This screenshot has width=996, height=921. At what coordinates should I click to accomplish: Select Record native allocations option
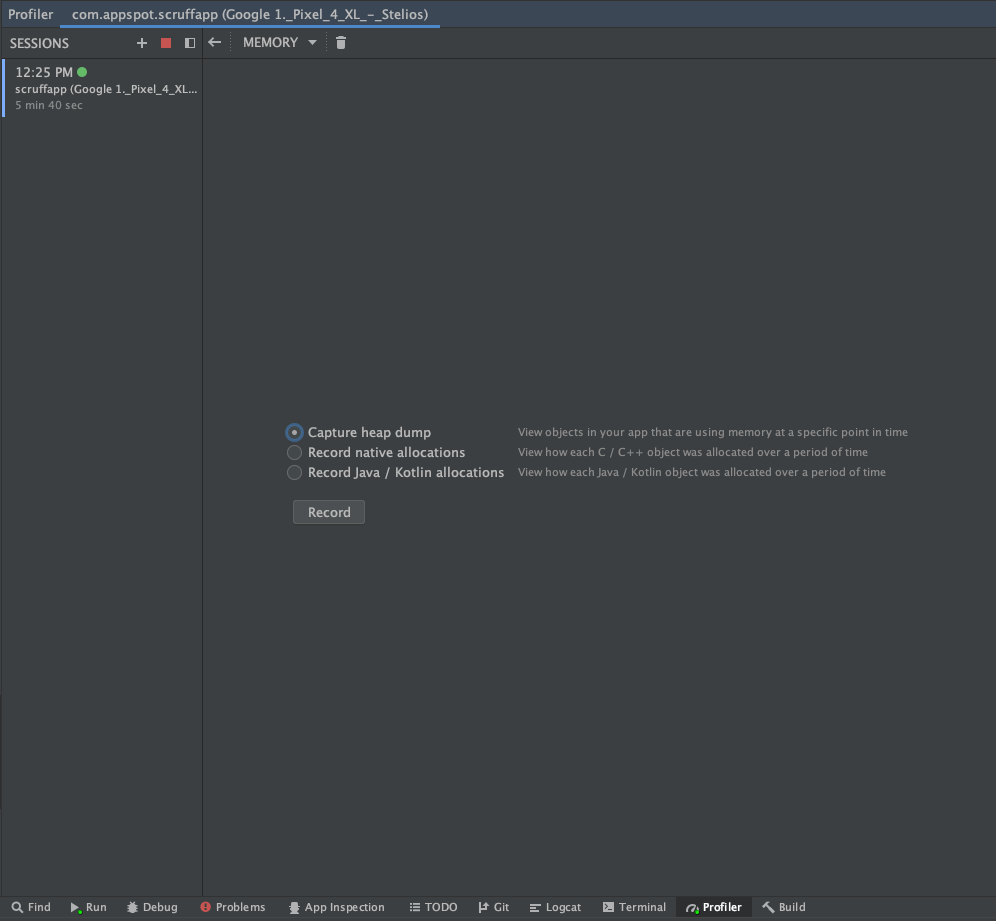point(375,452)
